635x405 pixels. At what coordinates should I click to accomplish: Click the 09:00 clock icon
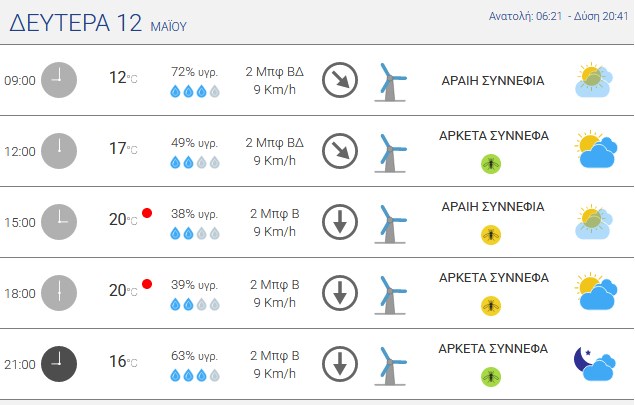pos(59,80)
